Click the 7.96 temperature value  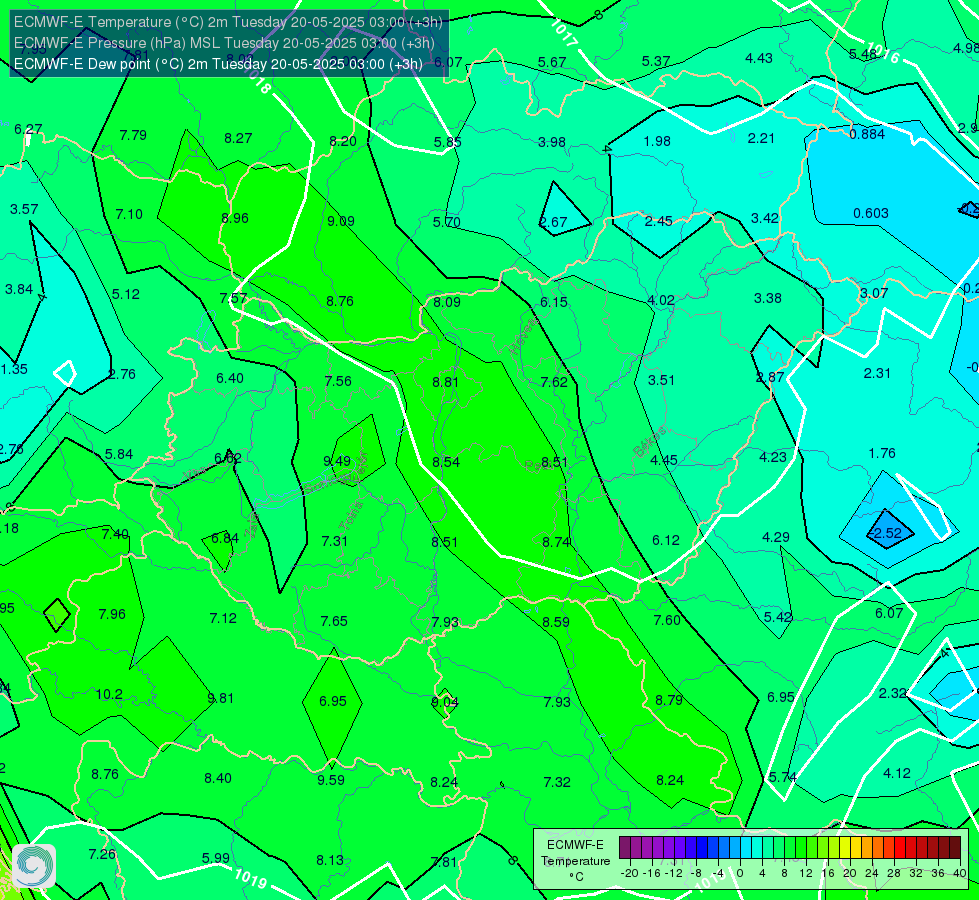pos(112,614)
